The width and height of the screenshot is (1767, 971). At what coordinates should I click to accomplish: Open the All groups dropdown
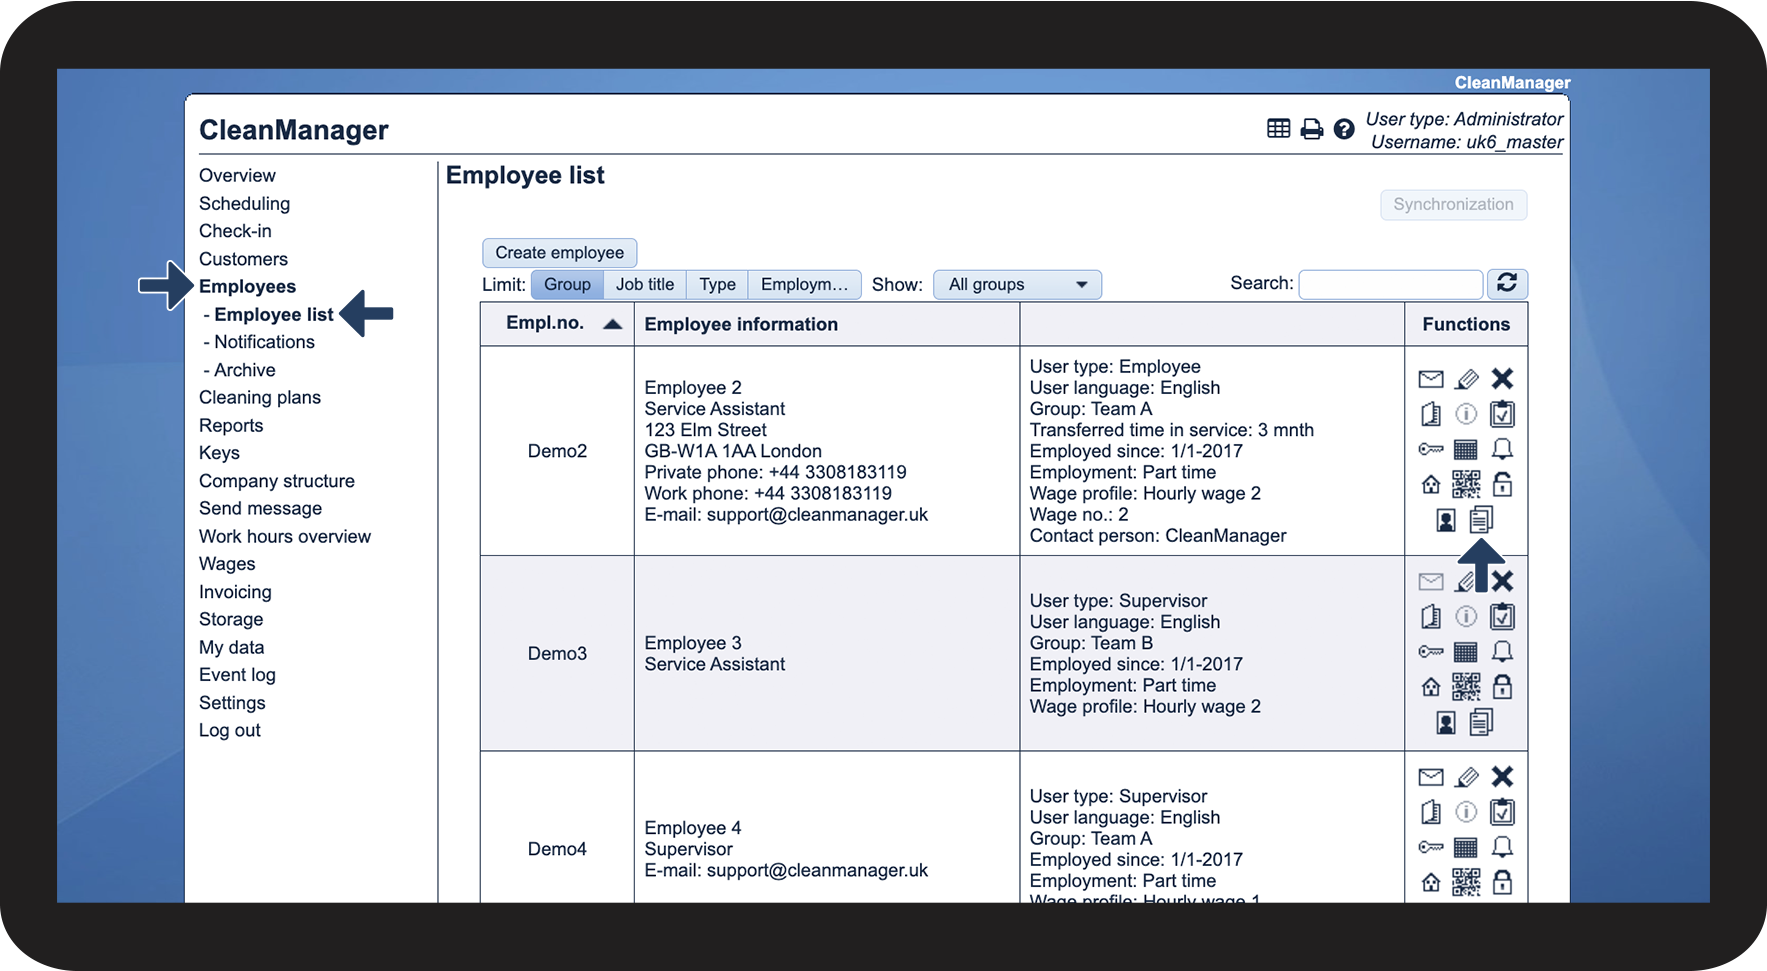tap(1017, 285)
